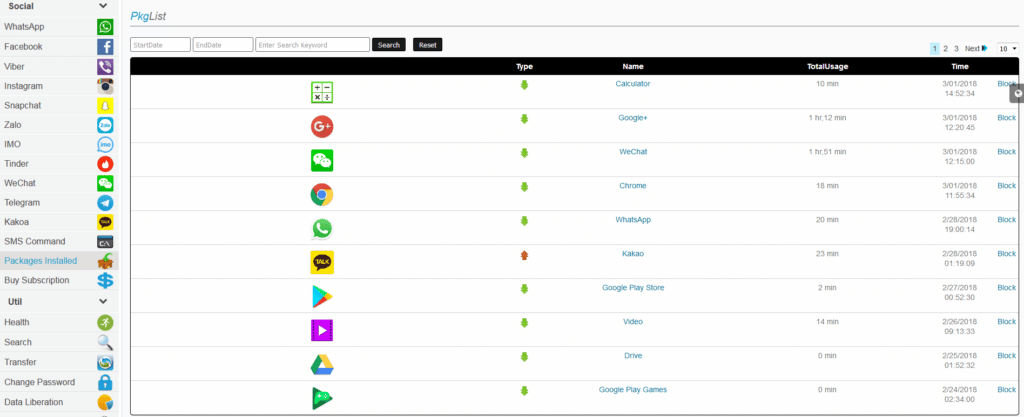Select Packages Installed in sidebar

tap(59, 261)
